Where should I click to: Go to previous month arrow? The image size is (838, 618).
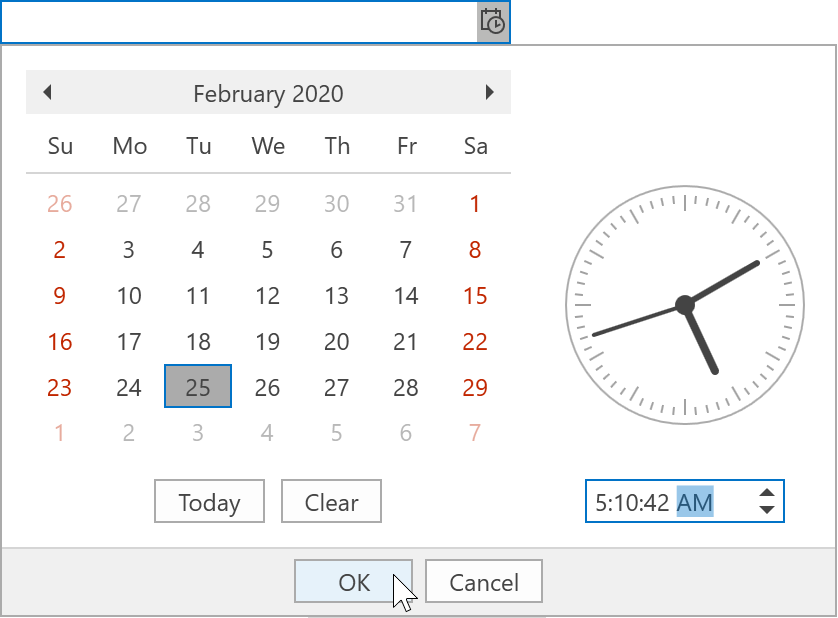pyautogui.click(x=47, y=93)
